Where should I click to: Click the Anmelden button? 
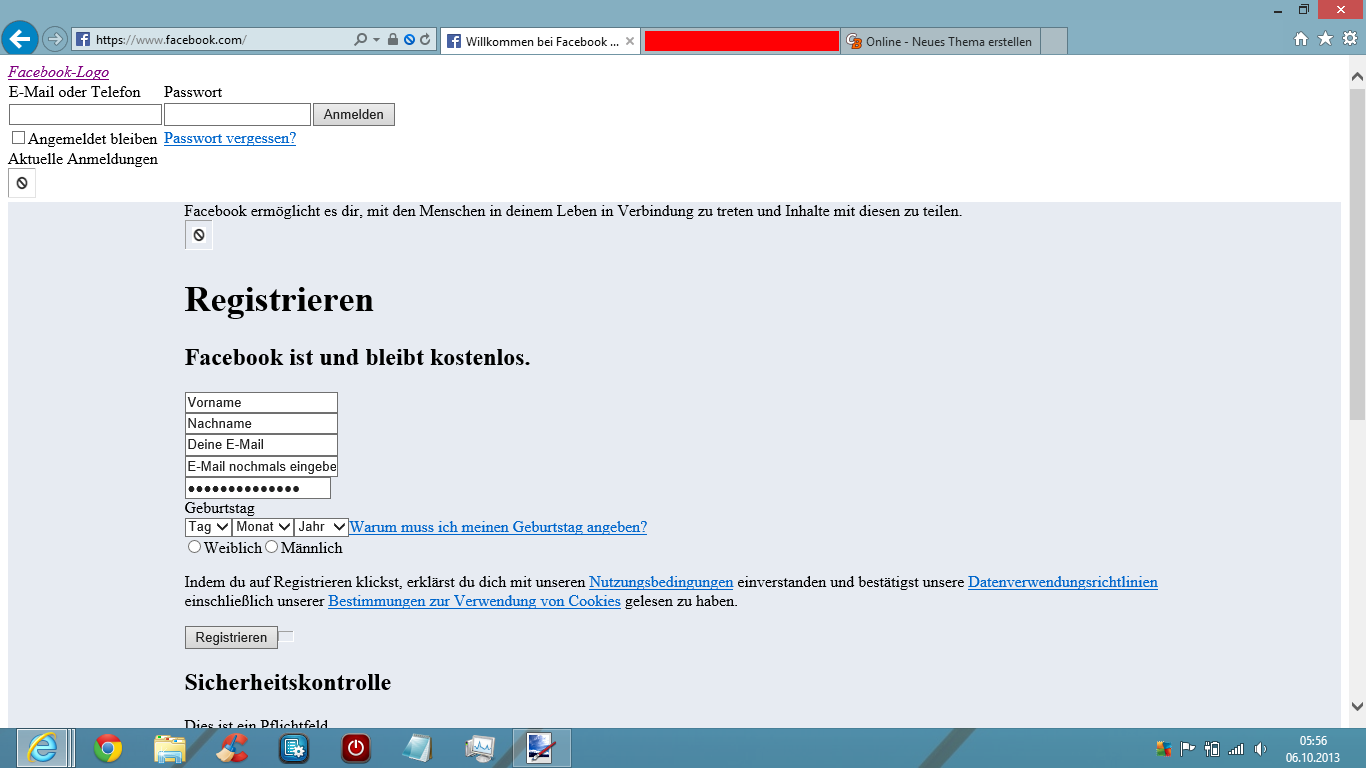tap(354, 115)
